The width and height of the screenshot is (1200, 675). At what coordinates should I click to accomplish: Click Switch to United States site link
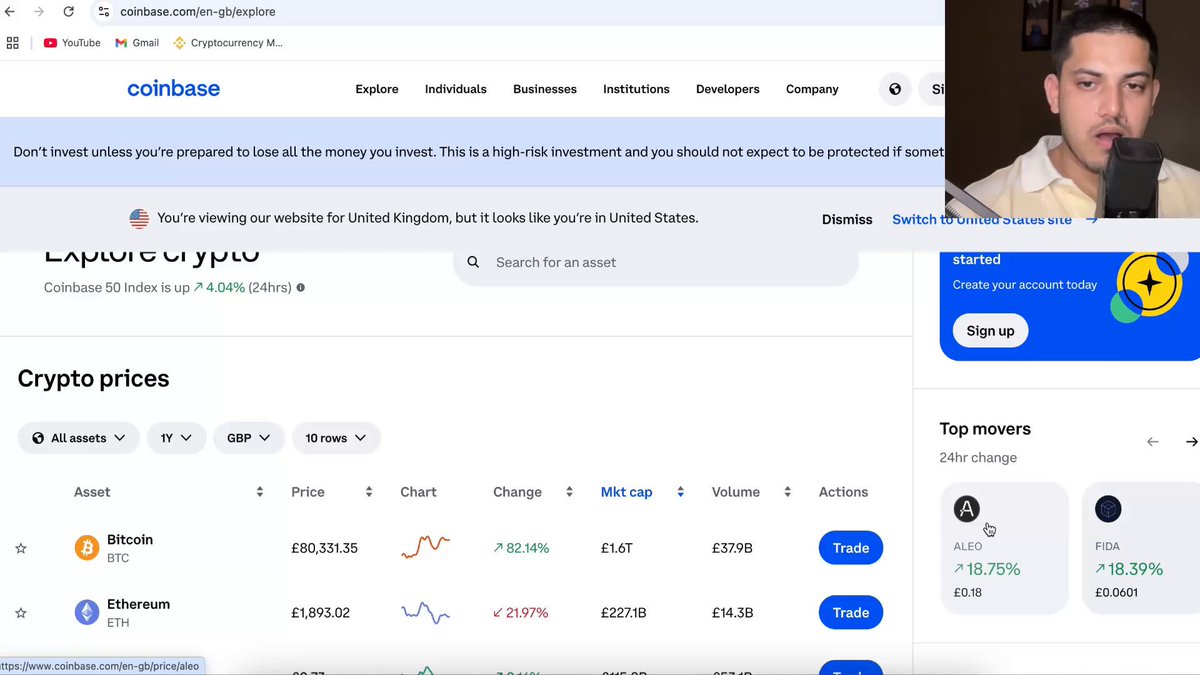coord(995,219)
